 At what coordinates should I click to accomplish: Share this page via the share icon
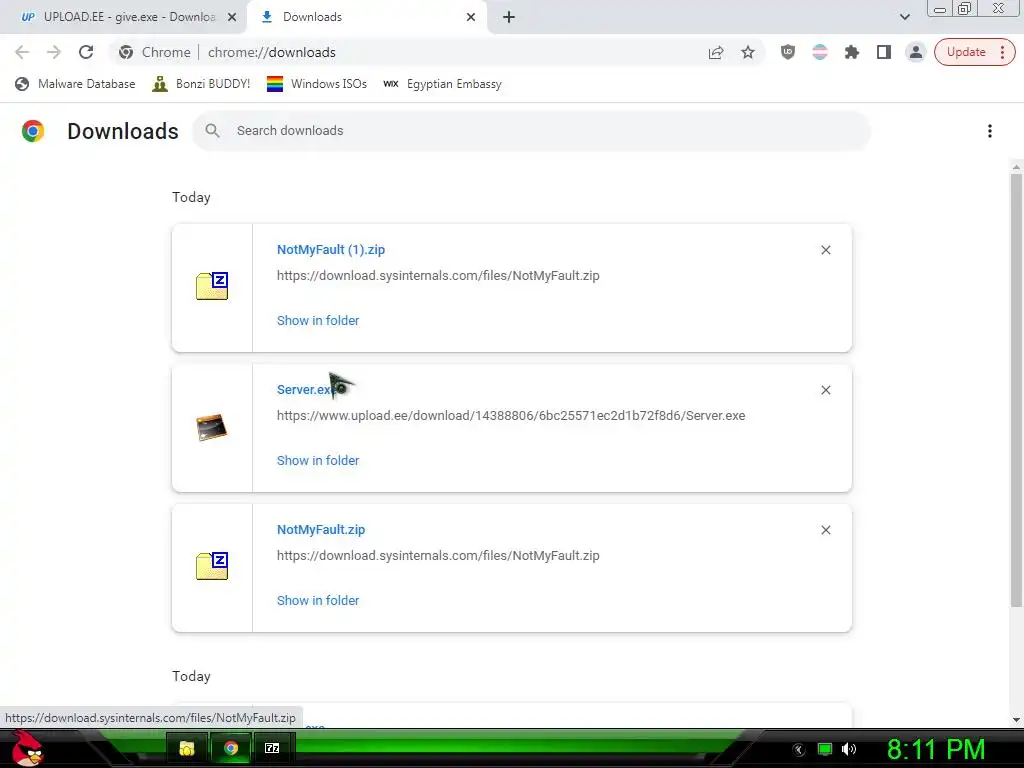coord(716,52)
